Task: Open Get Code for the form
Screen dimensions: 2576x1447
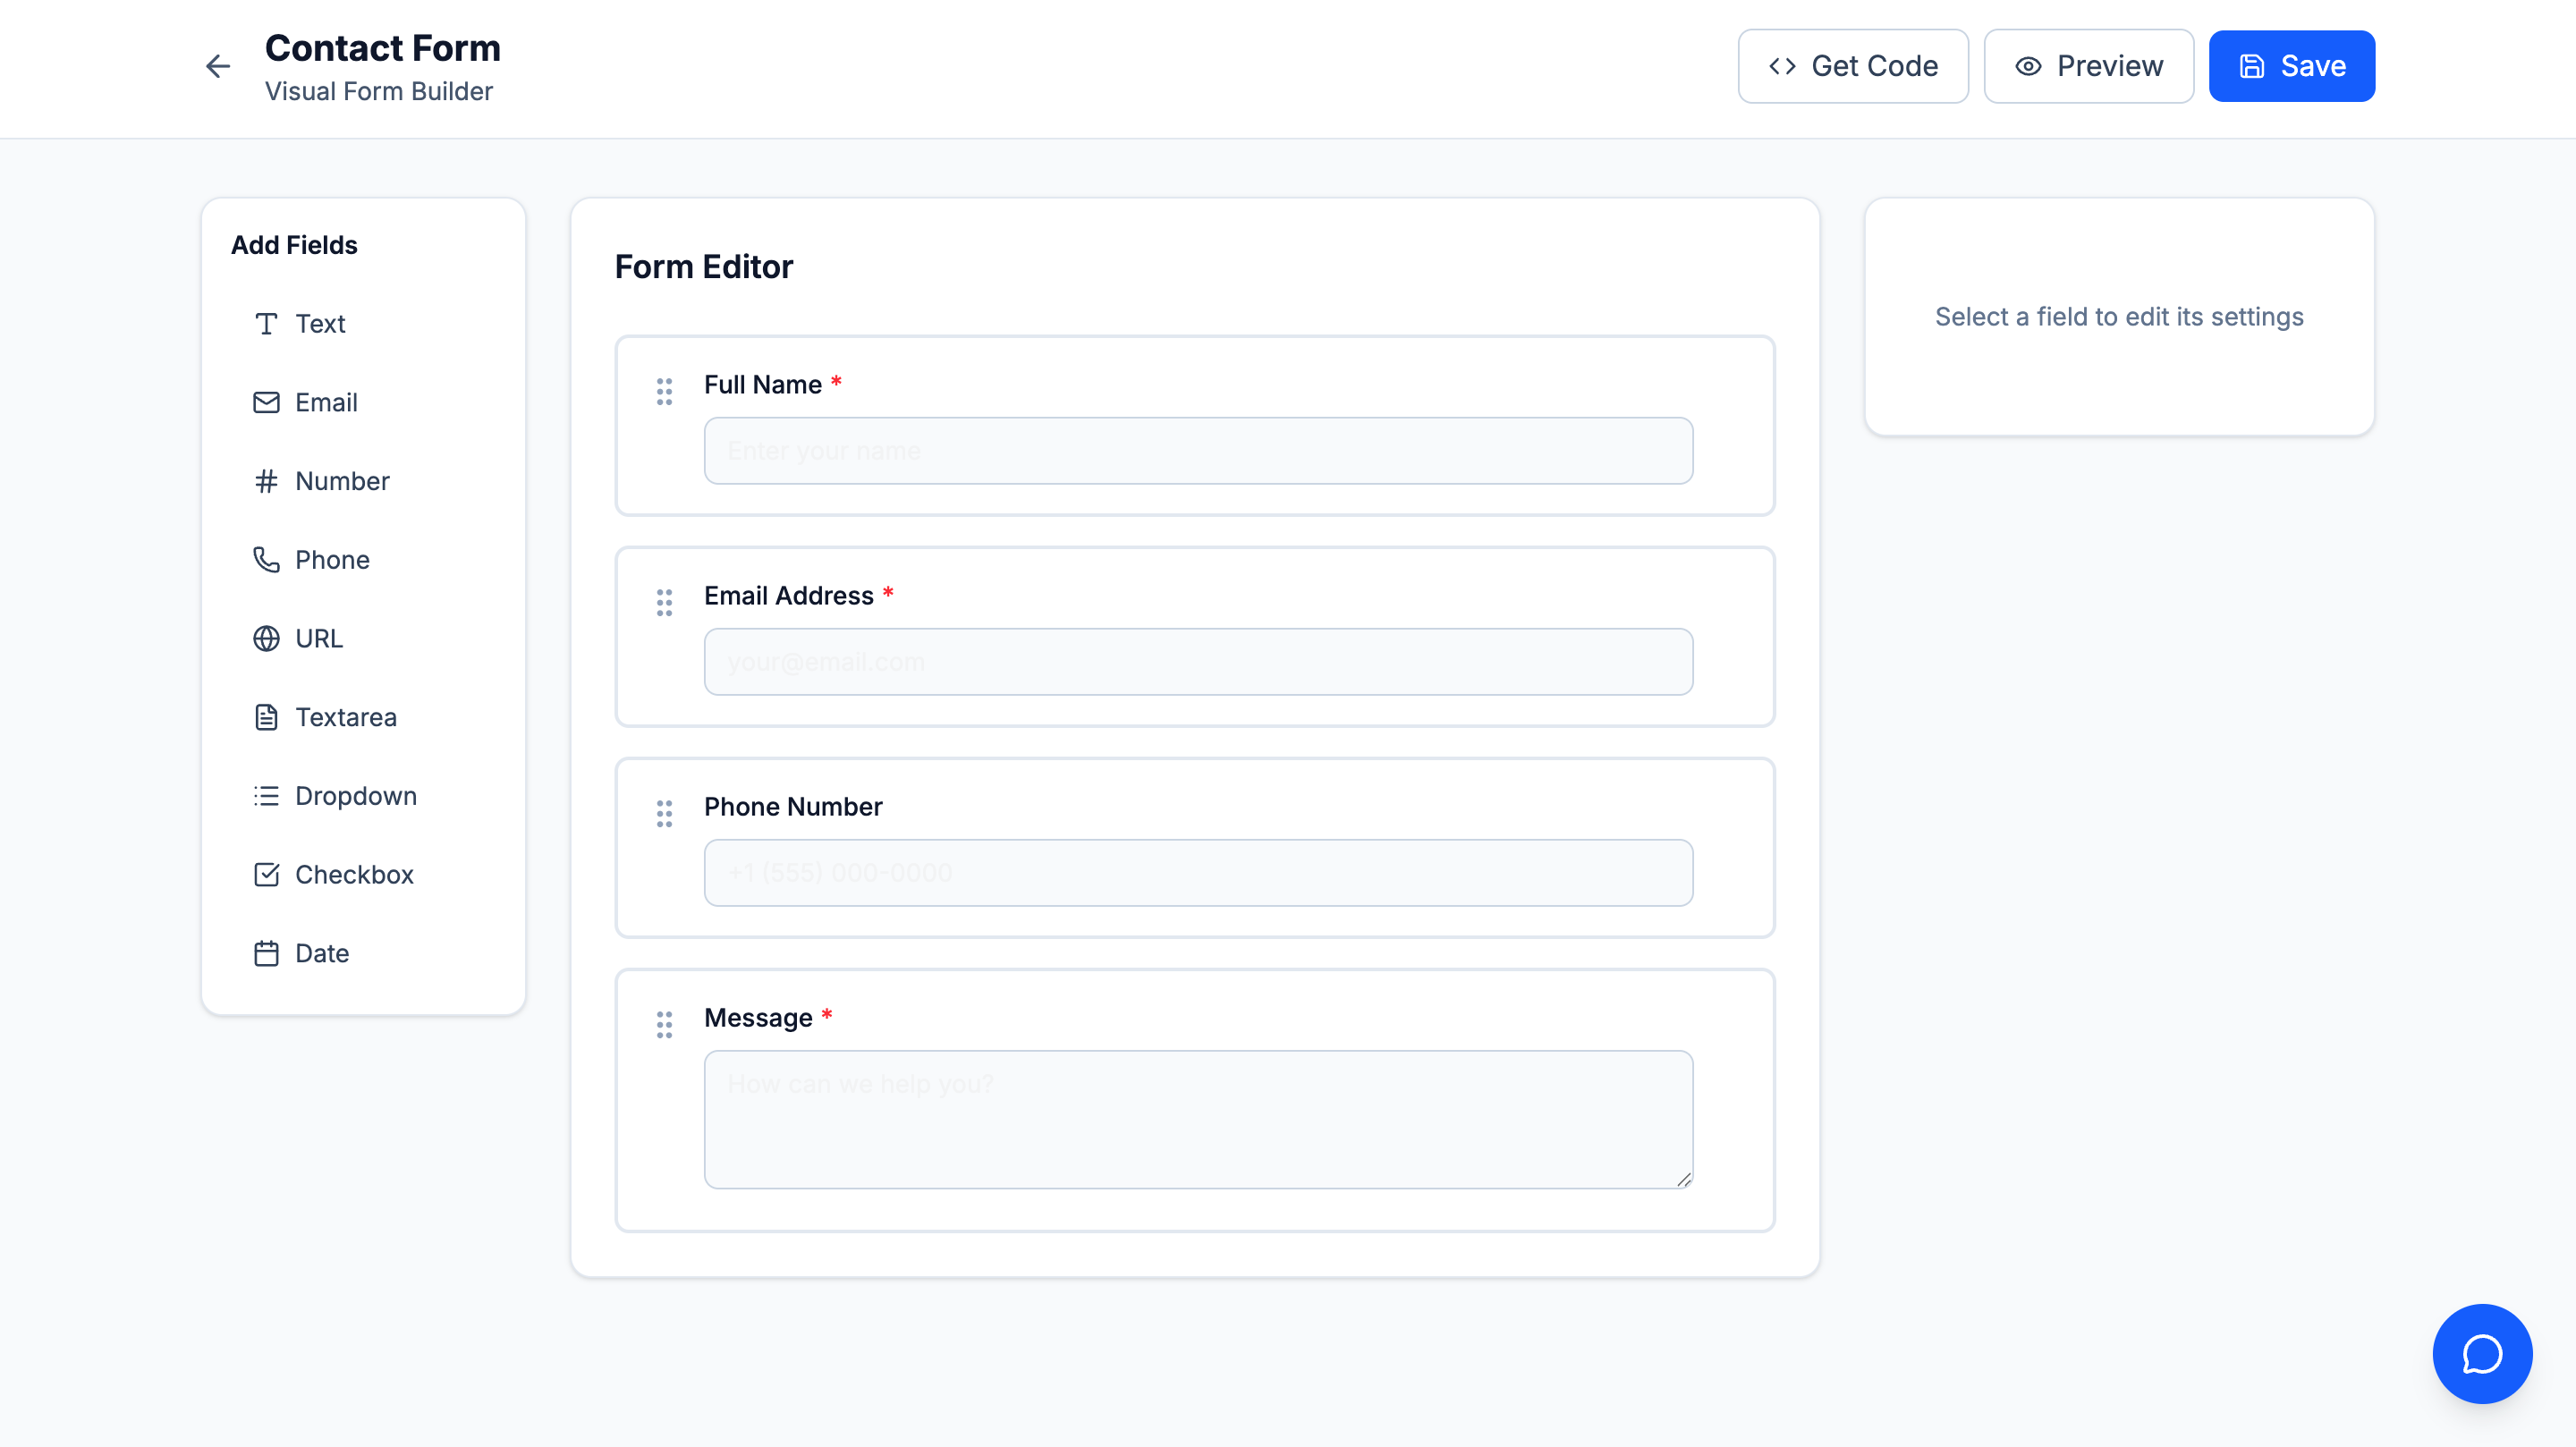Action: tap(1852, 65)
